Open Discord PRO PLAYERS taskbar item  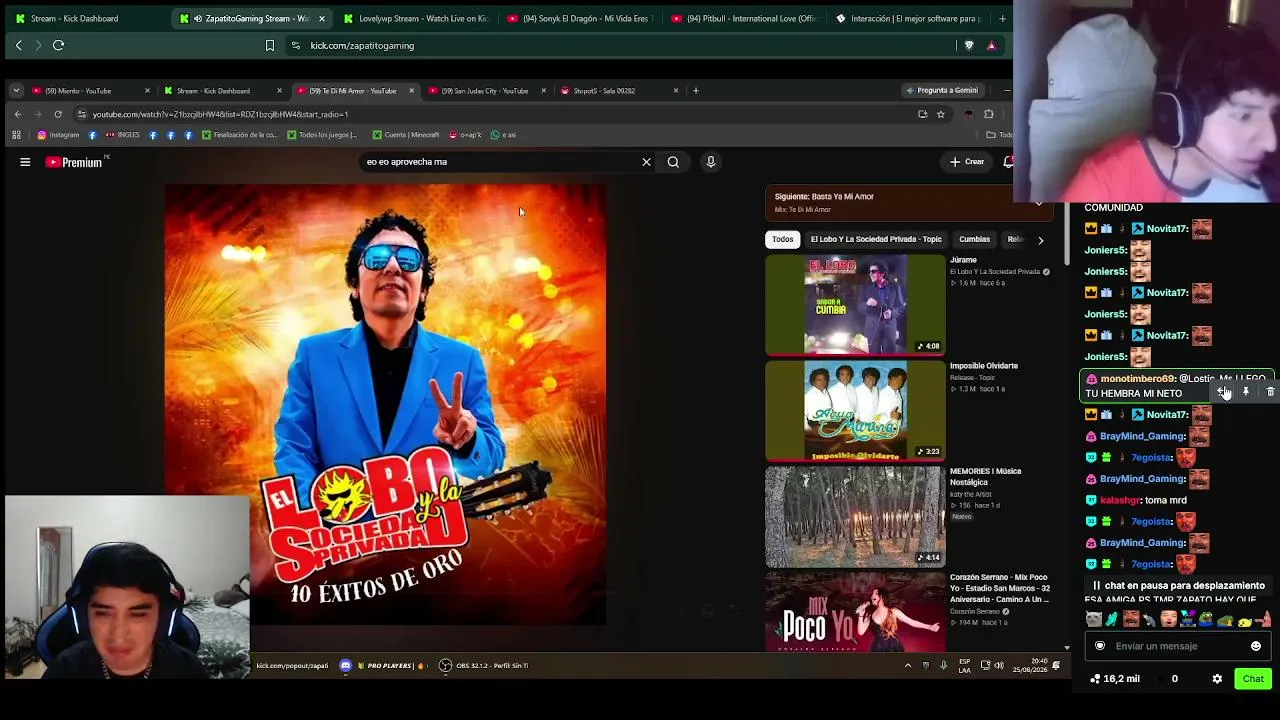point(384,666)
